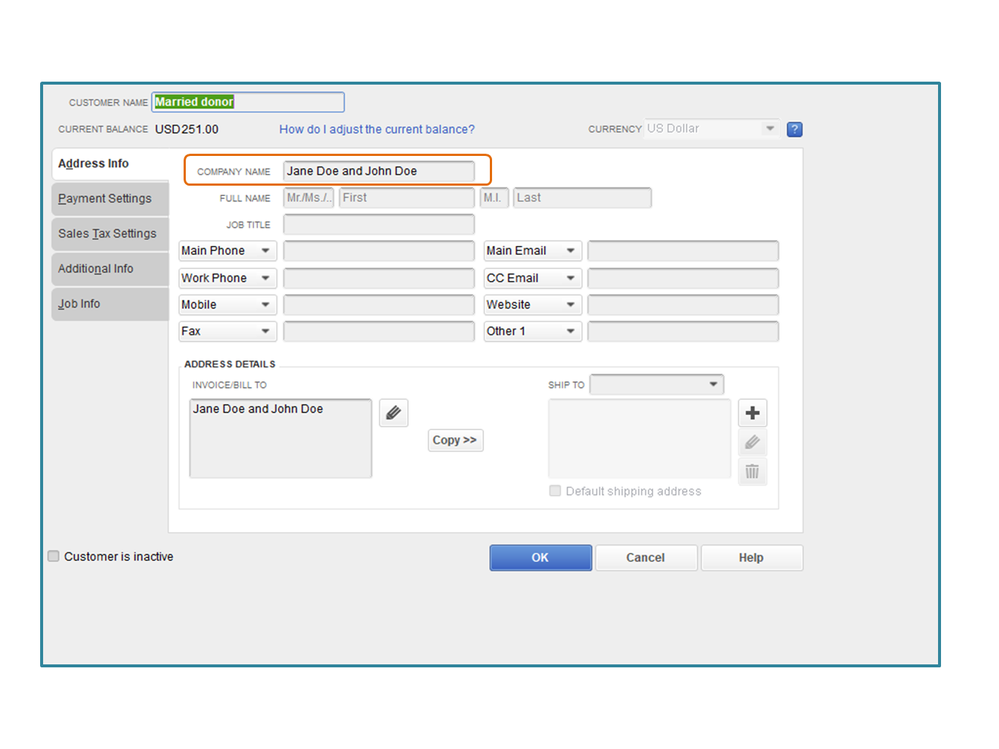The width and height of the screenshot is (999, 749).
Task: Click the Fax number field
Action: (x=378, y=331)
